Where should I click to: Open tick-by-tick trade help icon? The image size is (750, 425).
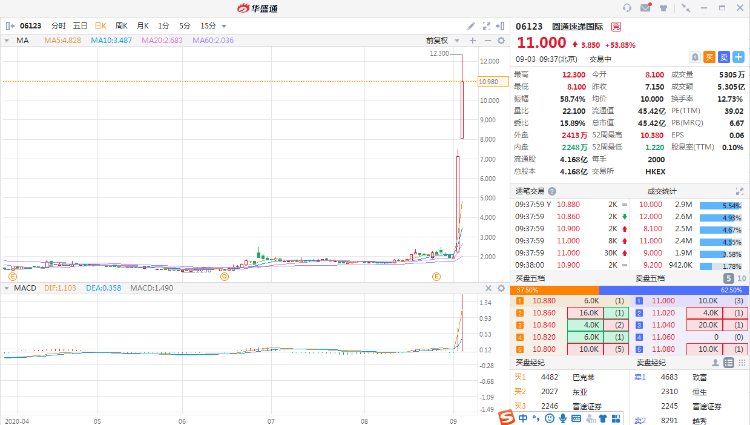tap(552, 191)
